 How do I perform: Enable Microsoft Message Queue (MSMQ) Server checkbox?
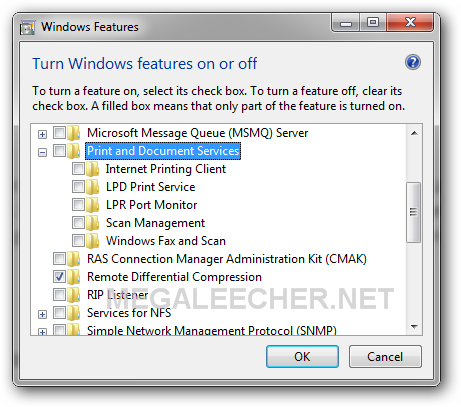coord(60,132)
